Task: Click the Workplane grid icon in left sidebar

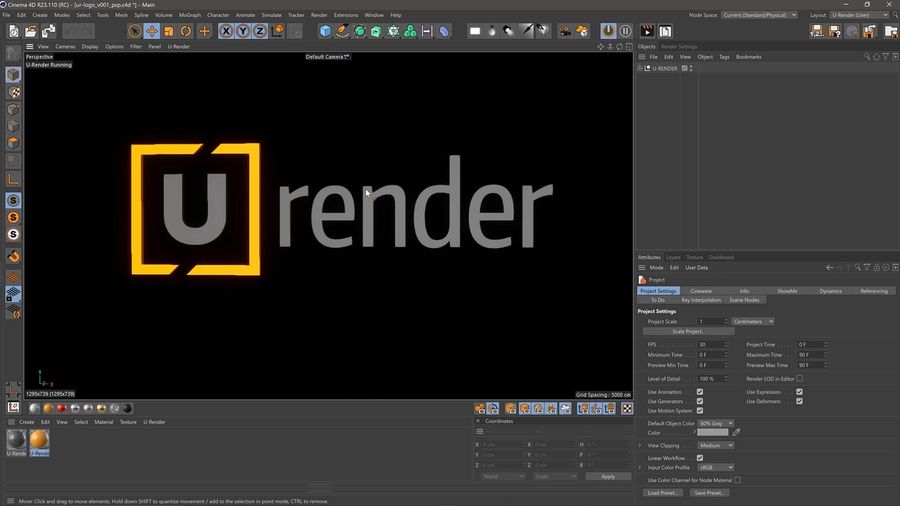Action: pos(13,277)
